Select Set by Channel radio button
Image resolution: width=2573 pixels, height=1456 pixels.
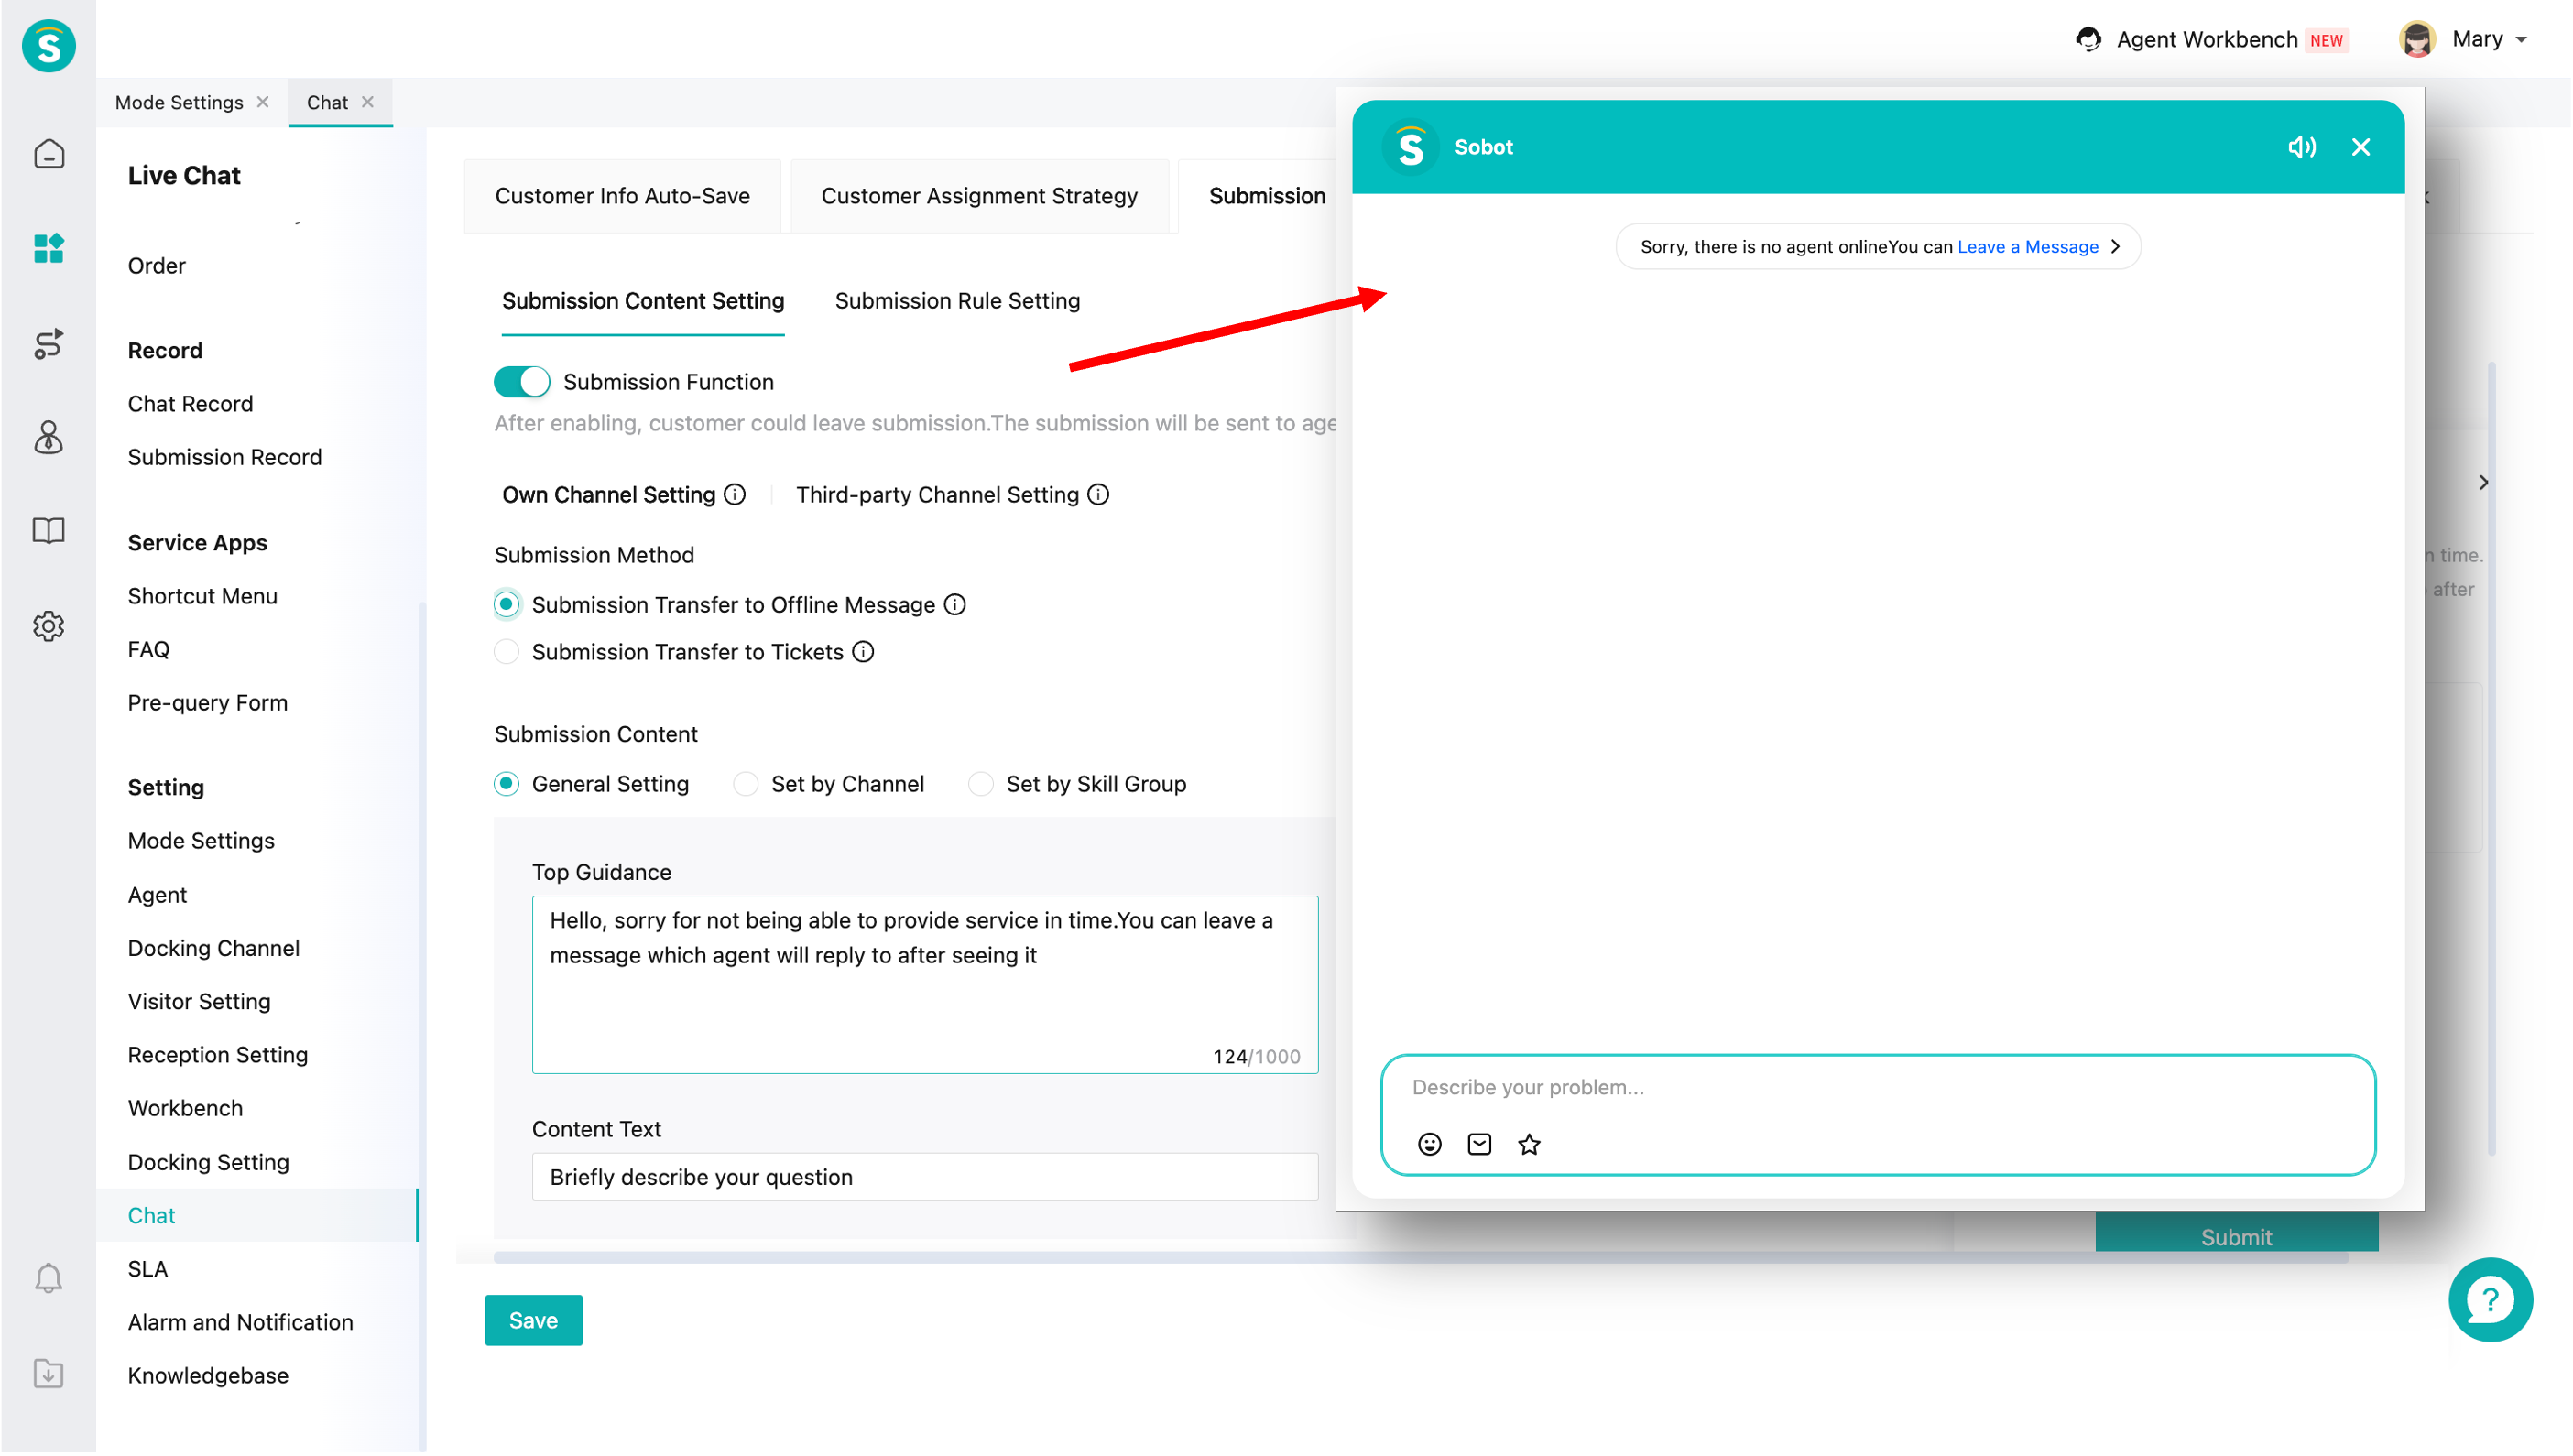click(746, 784)
